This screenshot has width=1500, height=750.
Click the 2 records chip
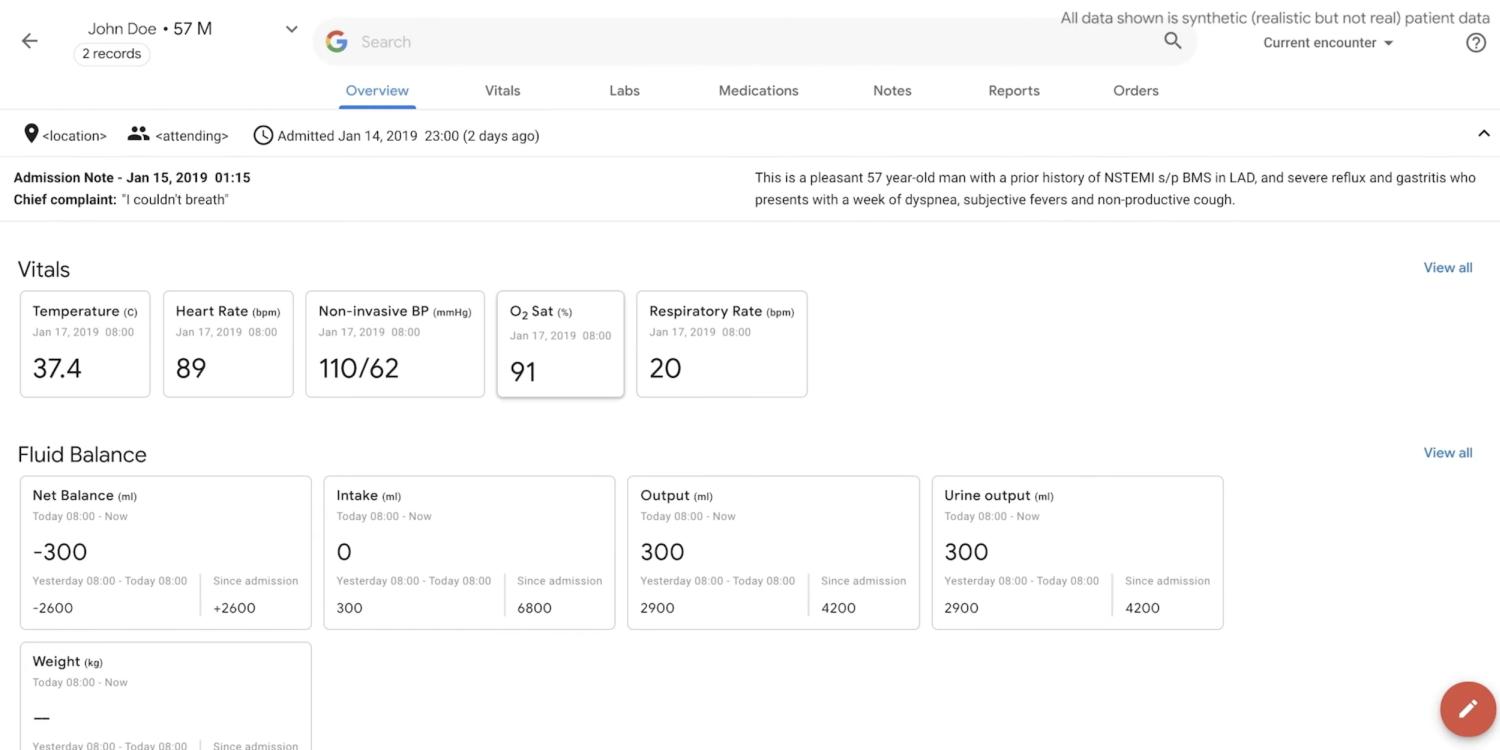[112, 54]
